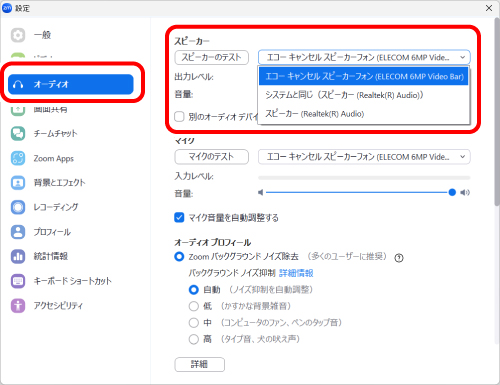Enable 別のオーディオ デバイス checkbox
This screenshot has height=385, width=500.
(x=179, y=117)
